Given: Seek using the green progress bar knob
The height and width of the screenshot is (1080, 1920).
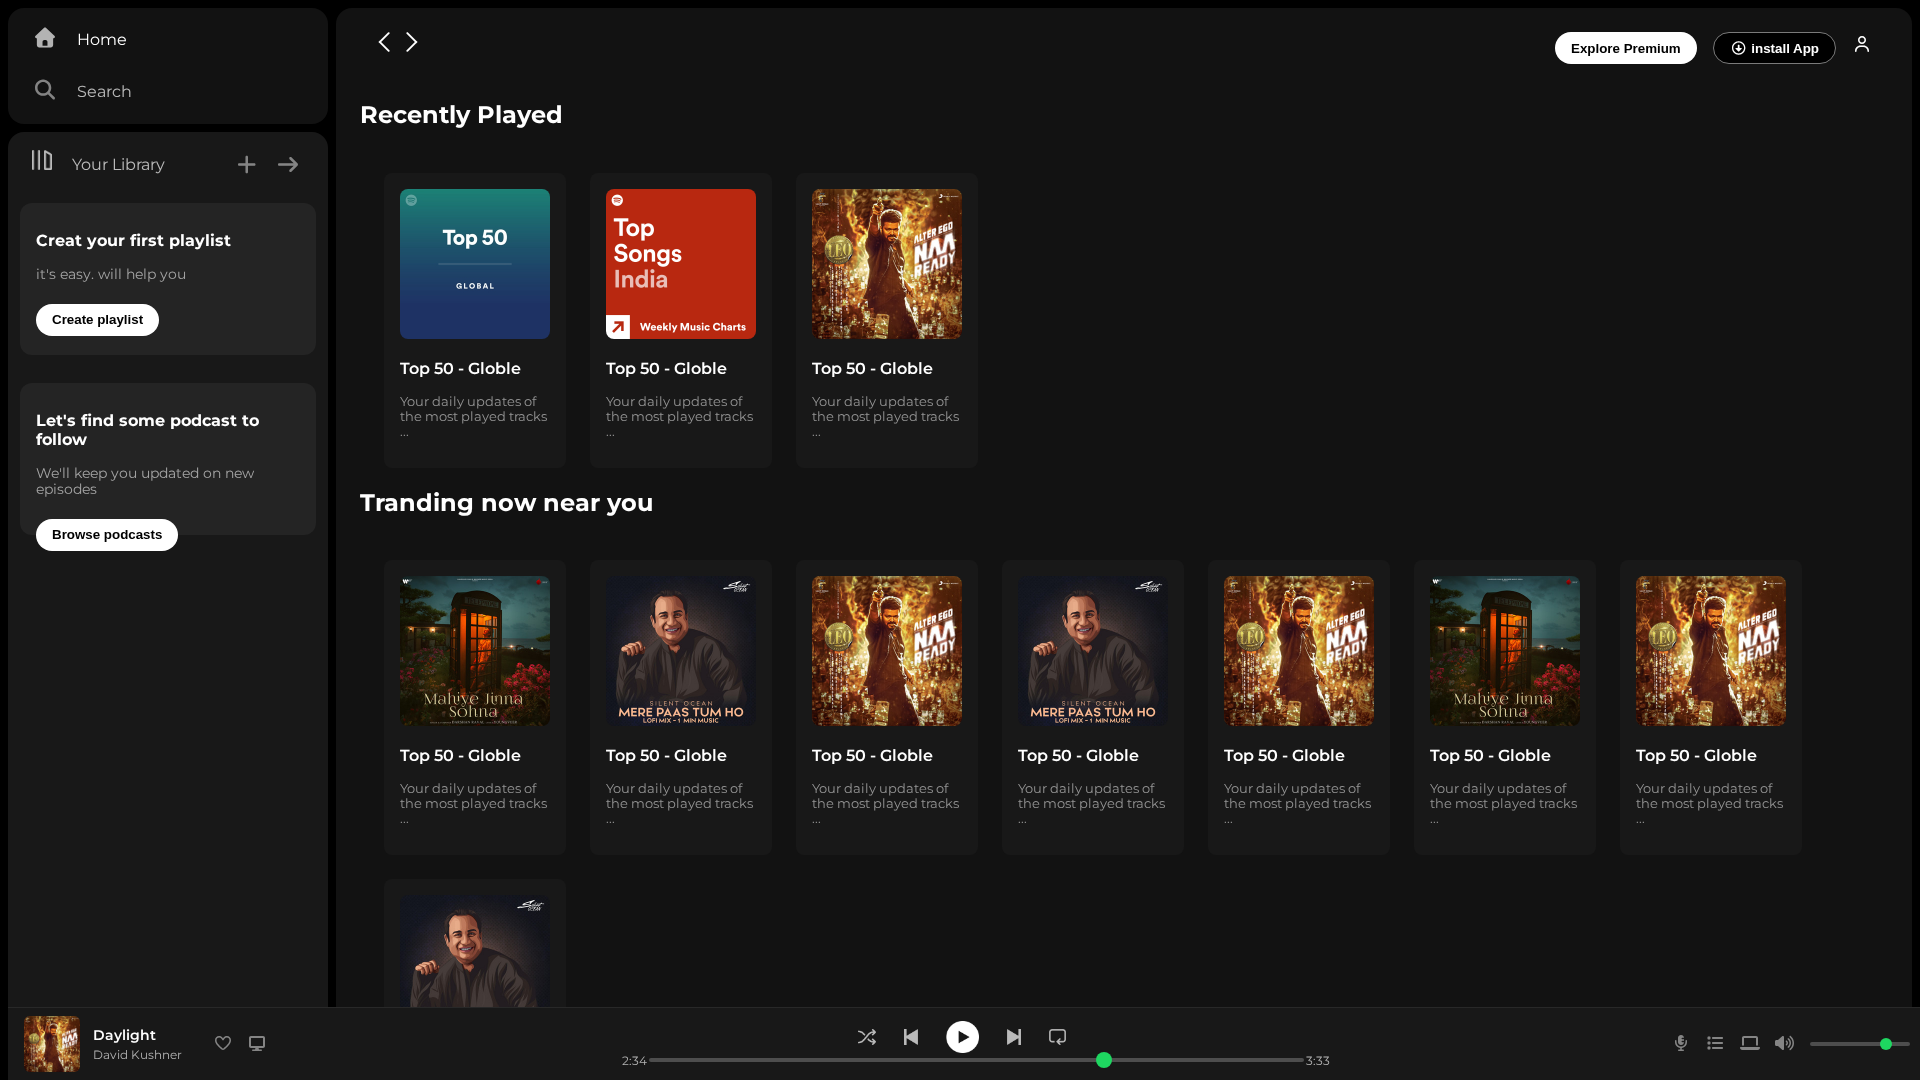Looking at the screenshot, I should tap(1104, 1060).
